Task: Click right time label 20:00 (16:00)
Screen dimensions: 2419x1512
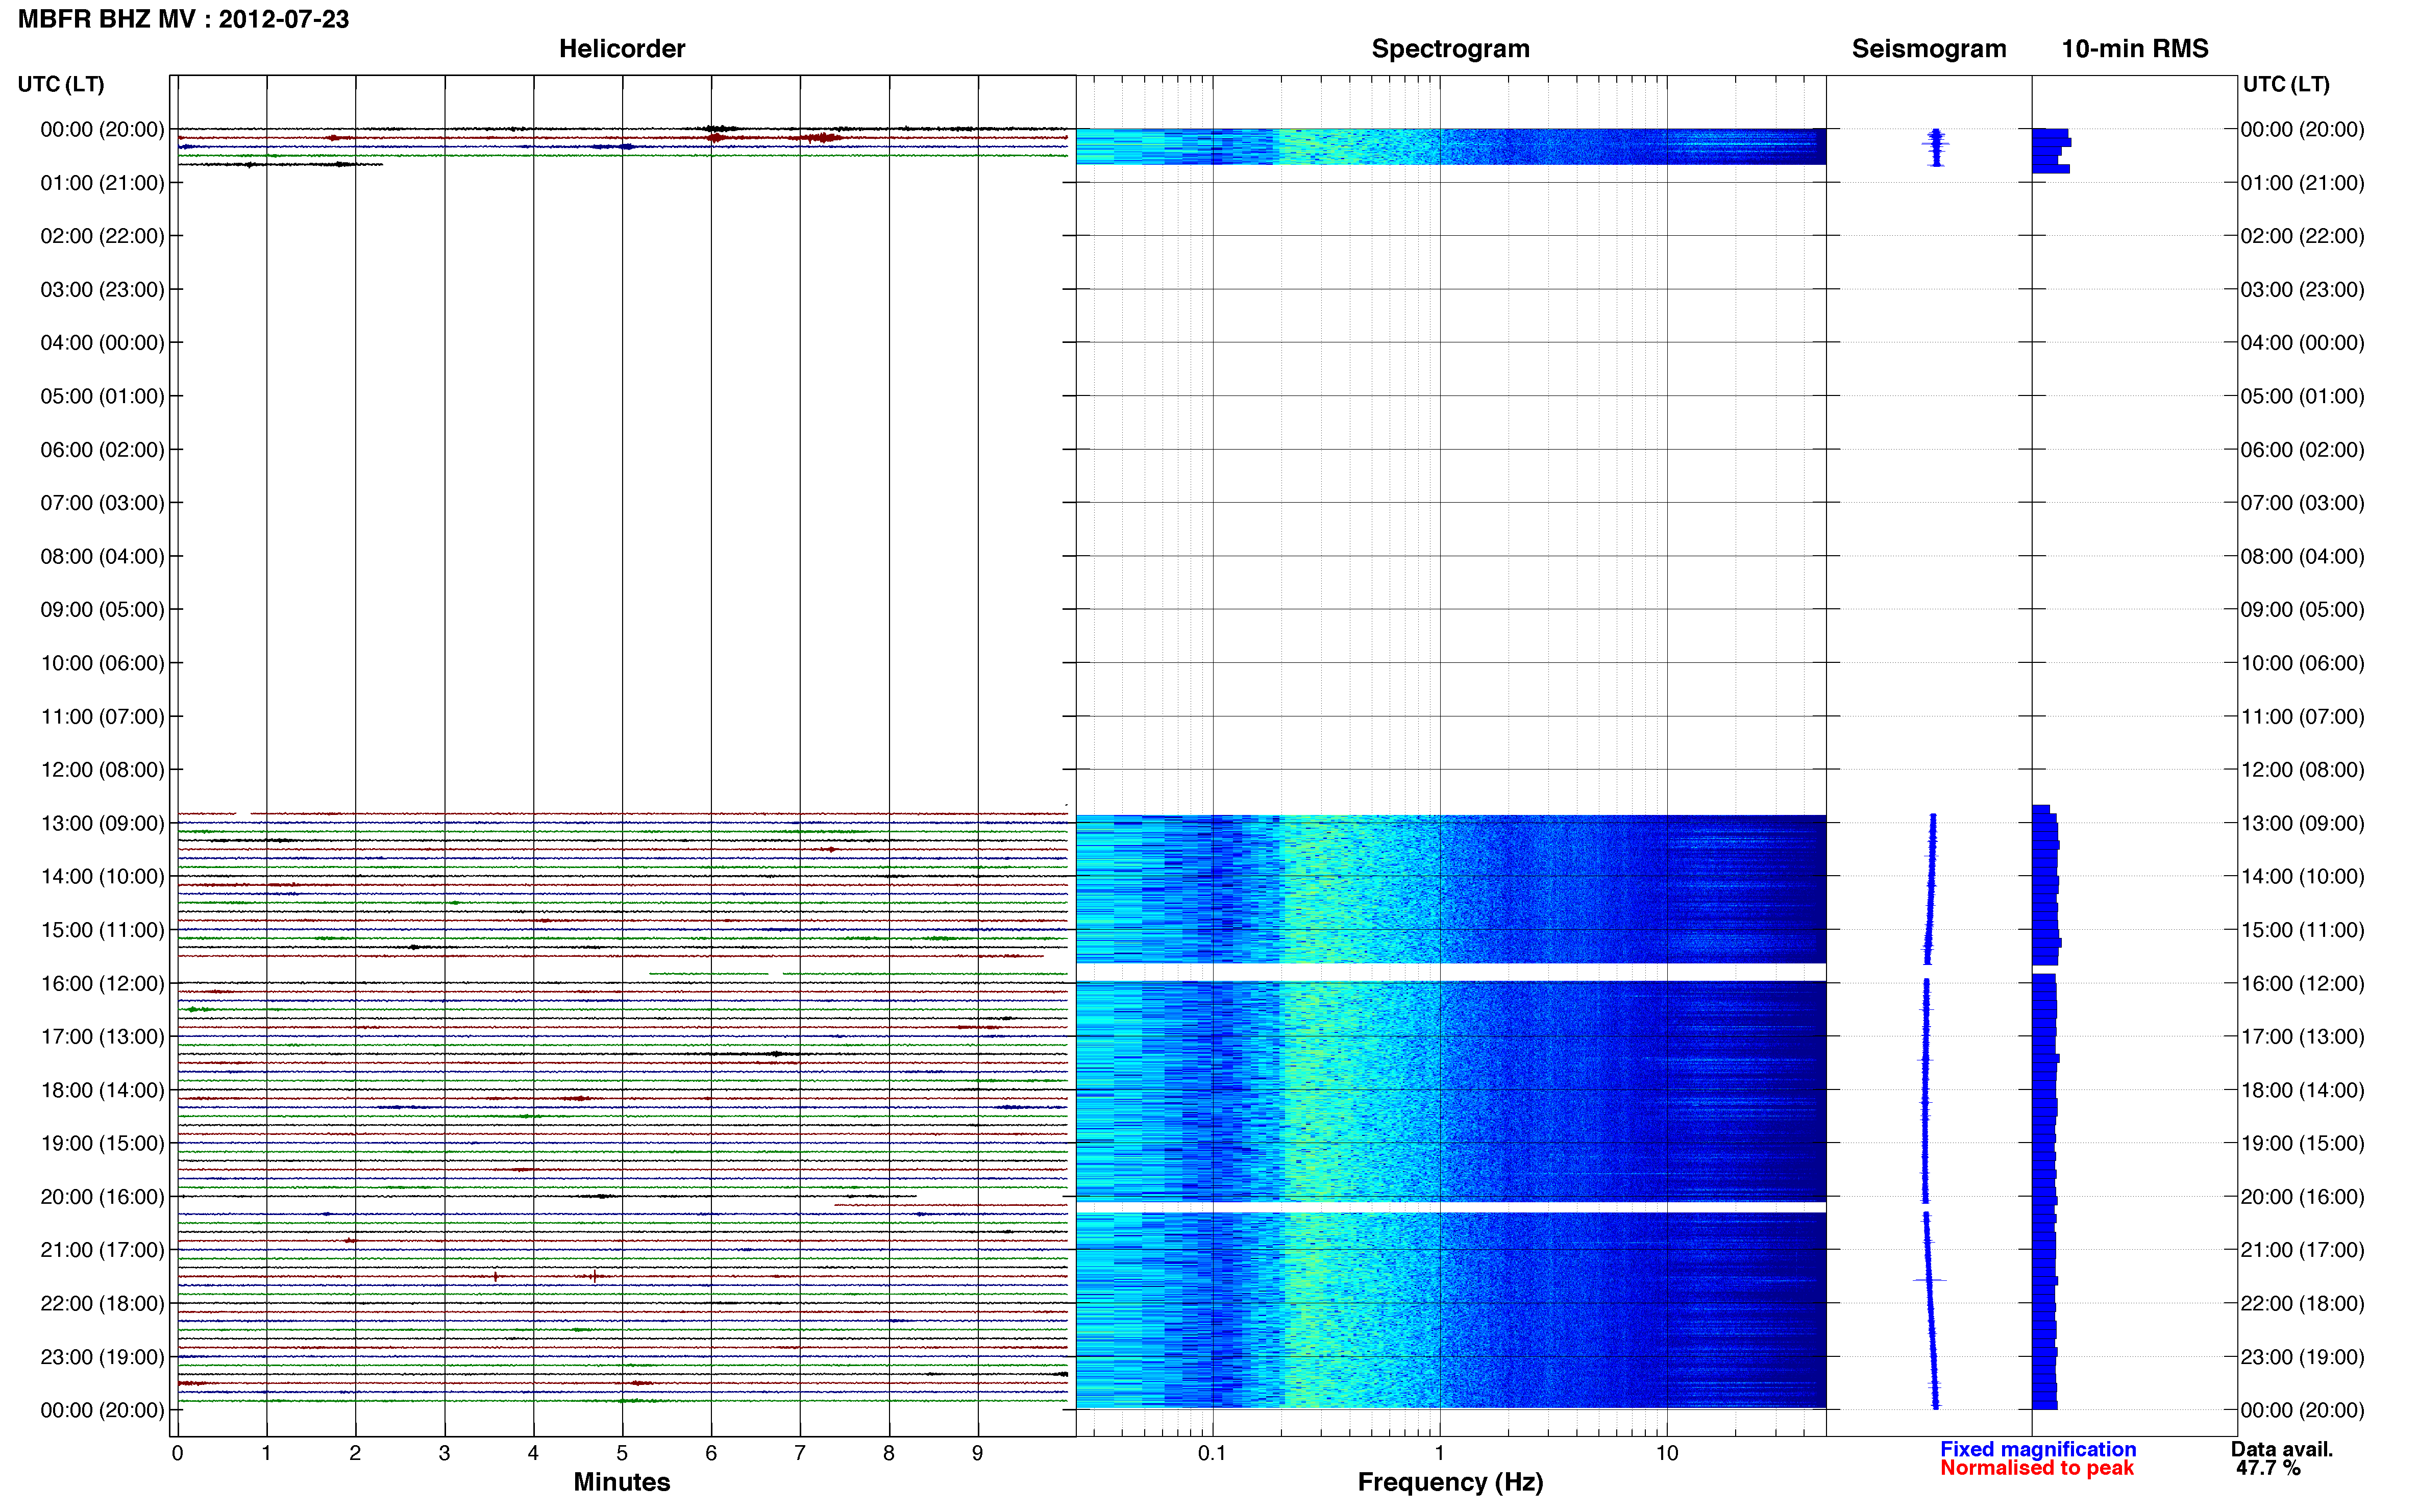Action: click(2302, 1197)
